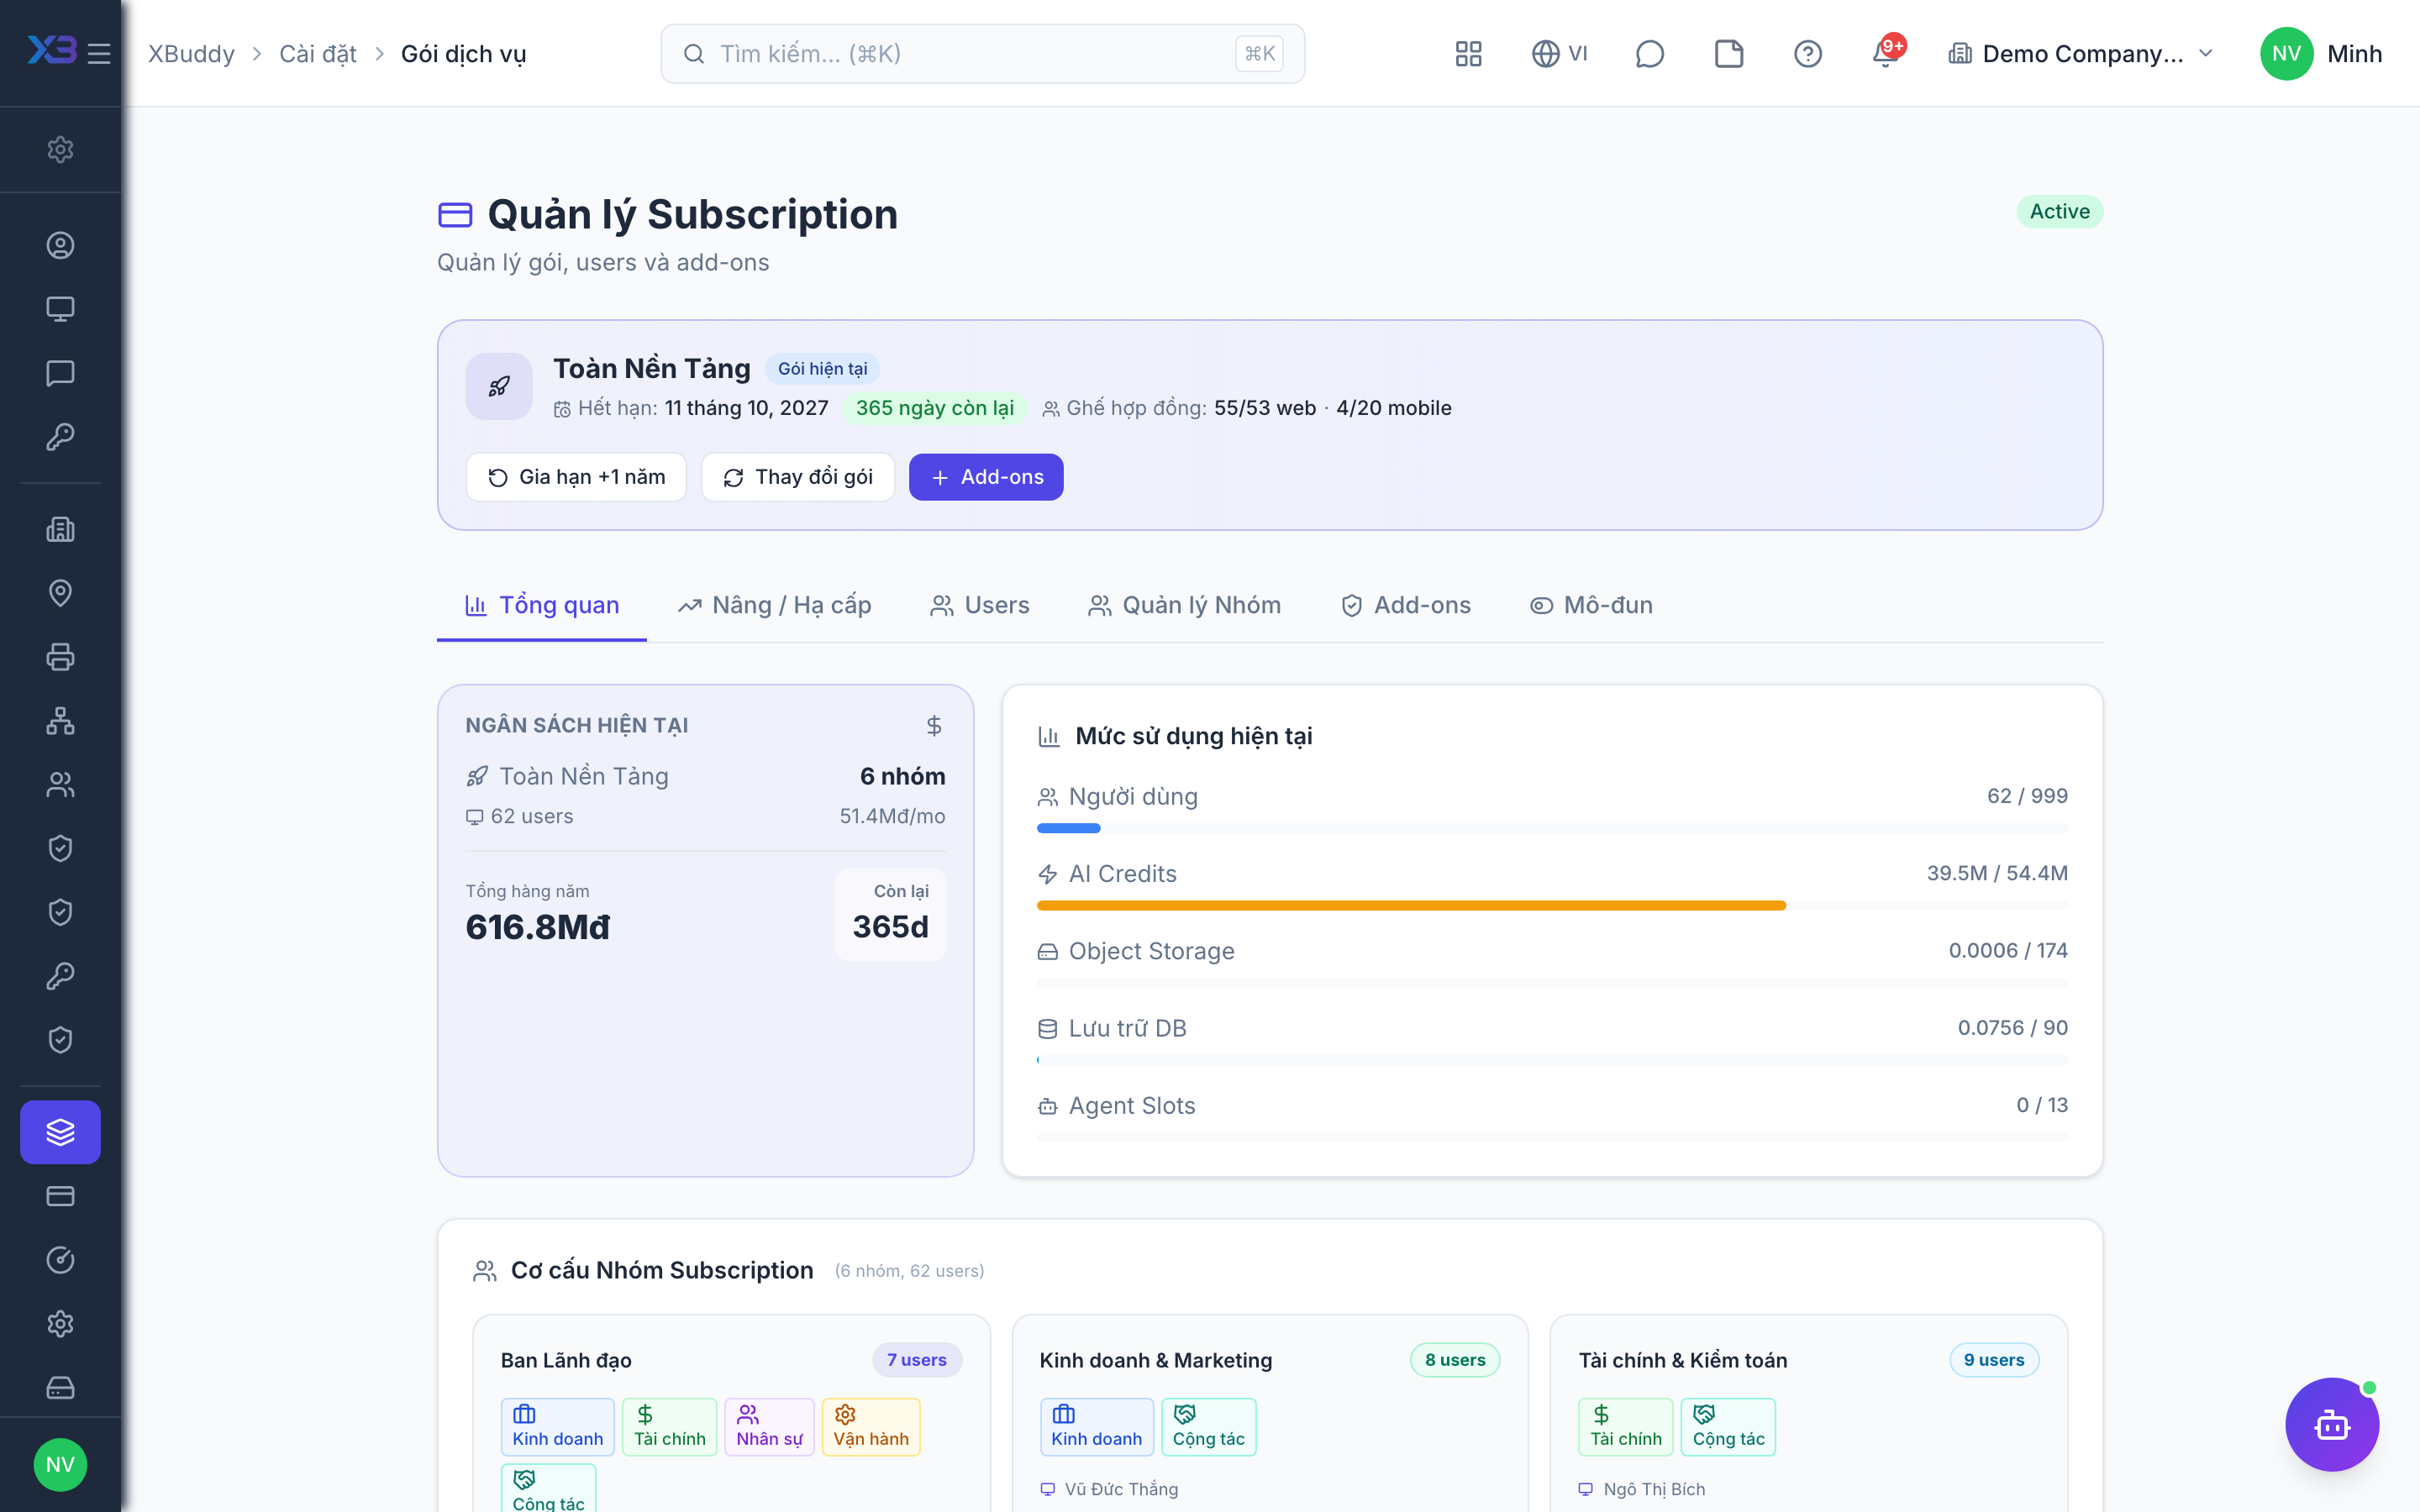2420x1512 pixels.
Task: Open the gauge speedometer icon in sidebar
Action: (60, 1260)
